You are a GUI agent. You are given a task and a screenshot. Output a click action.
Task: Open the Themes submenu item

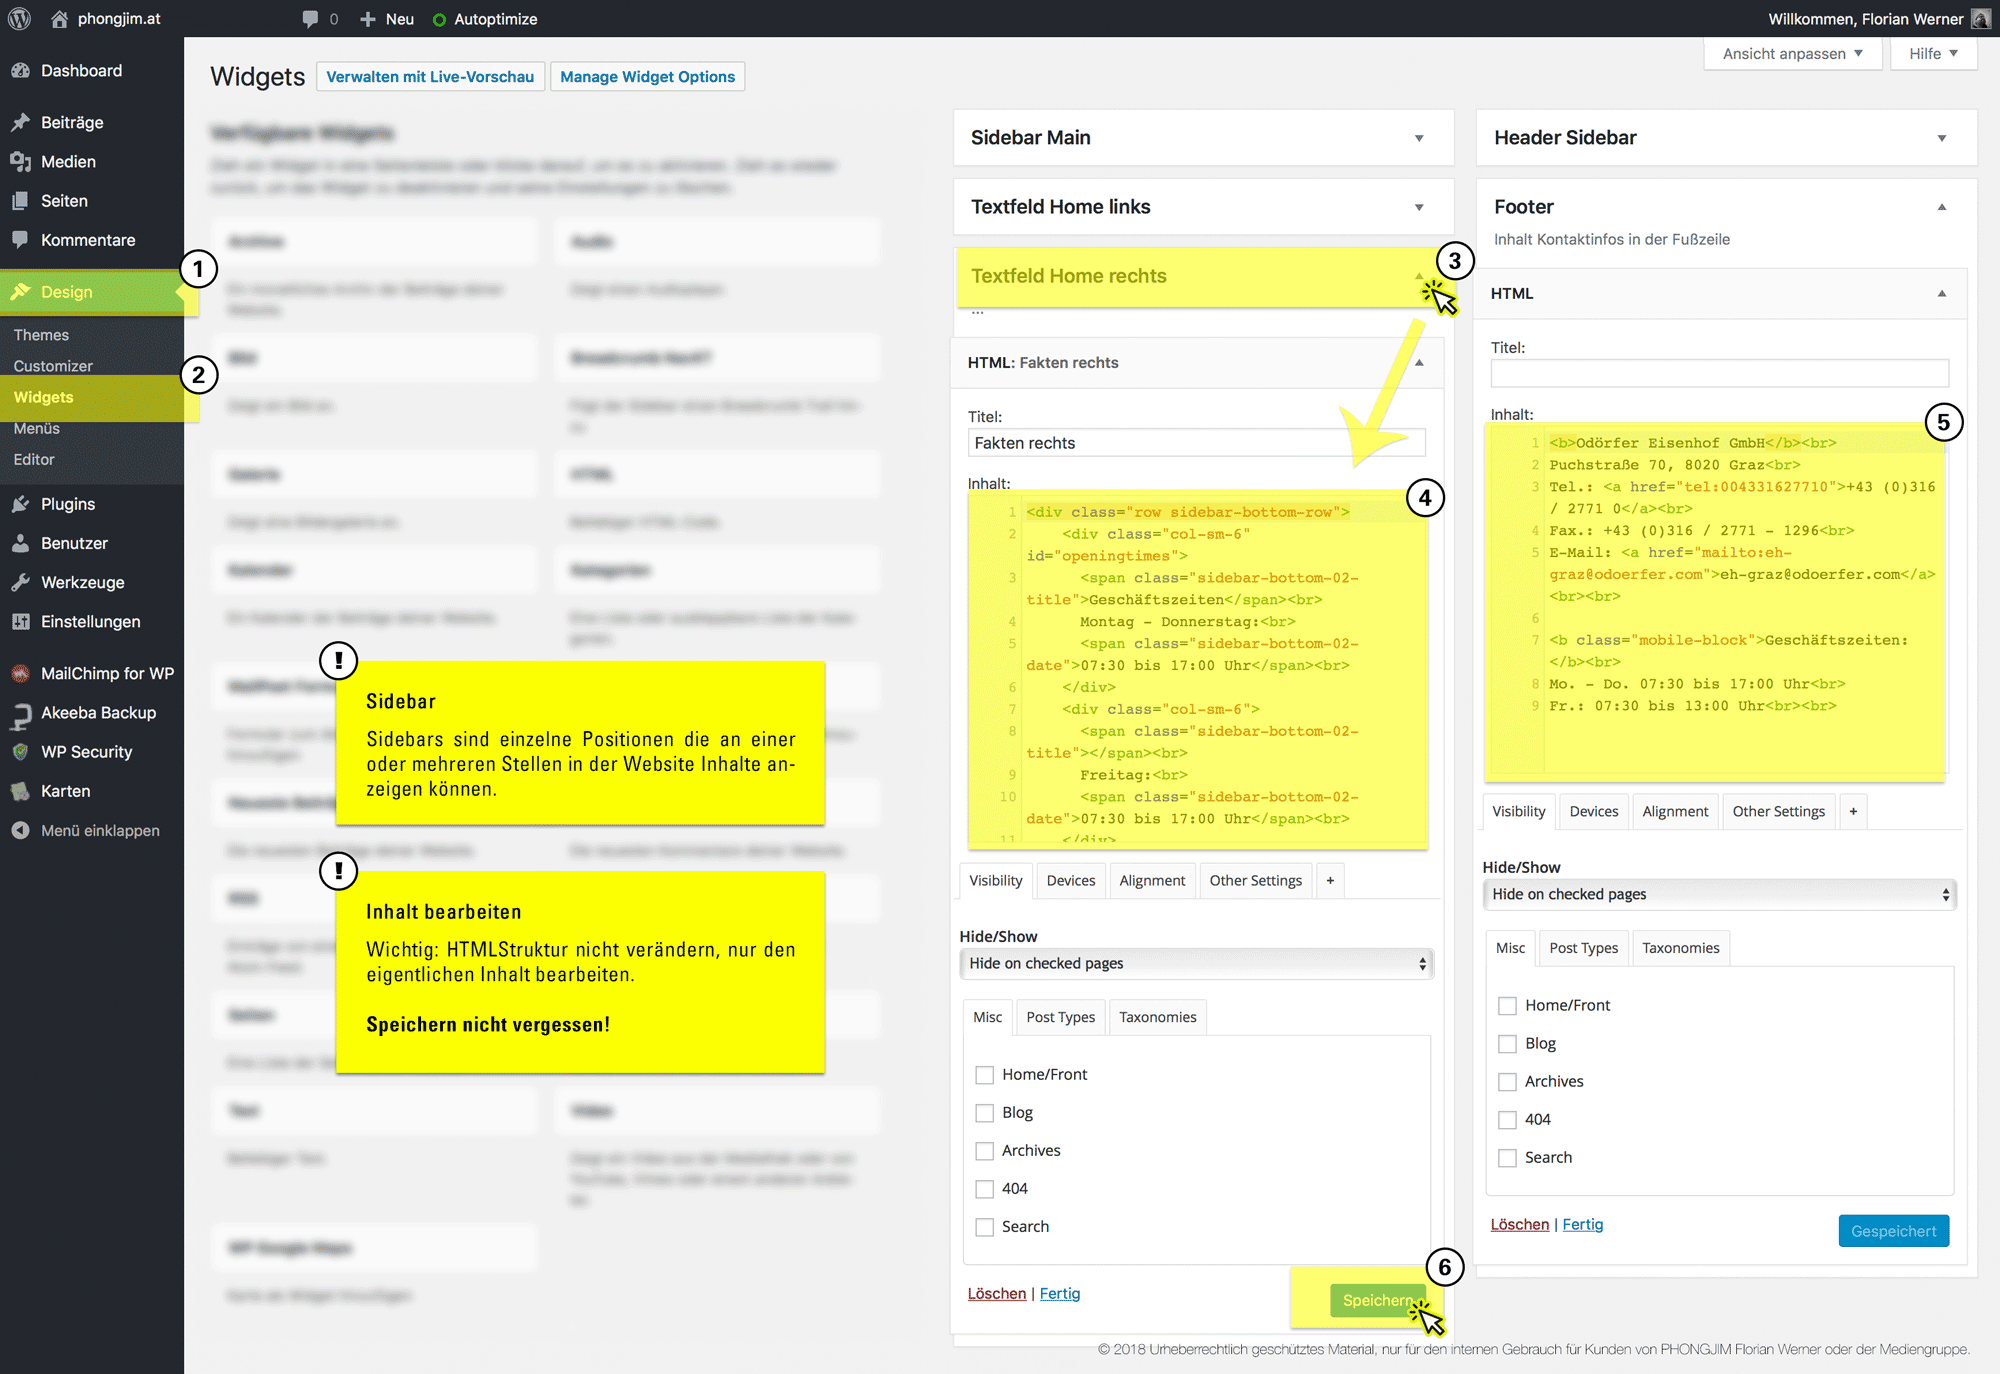(41, 335)
